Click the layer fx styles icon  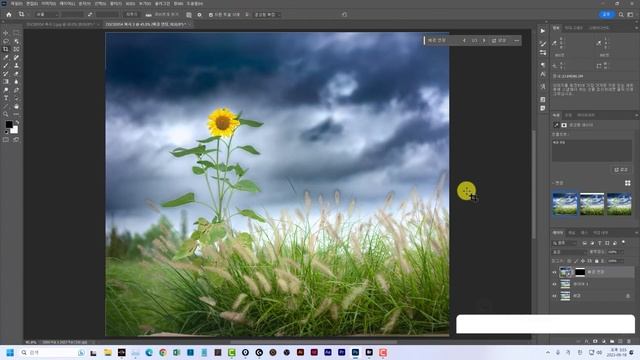(x=587, y=341)
